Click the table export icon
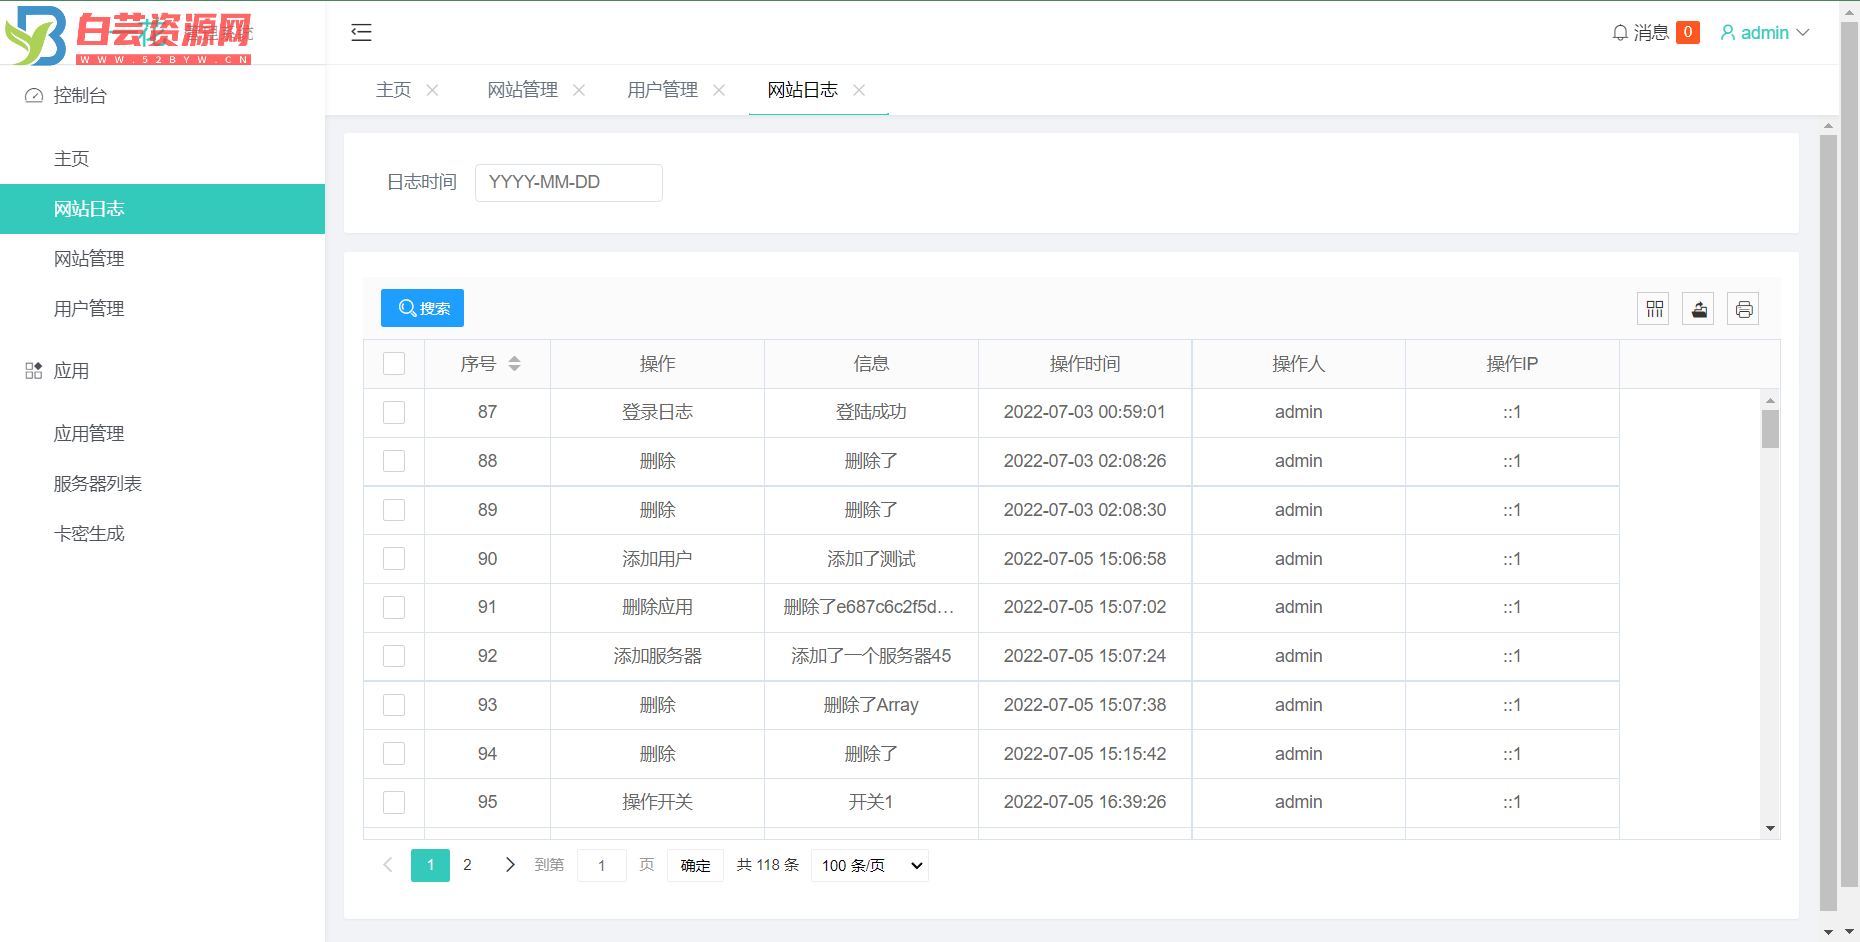The height and width of the screenshot is (942, 1860). pos(1699,309)
